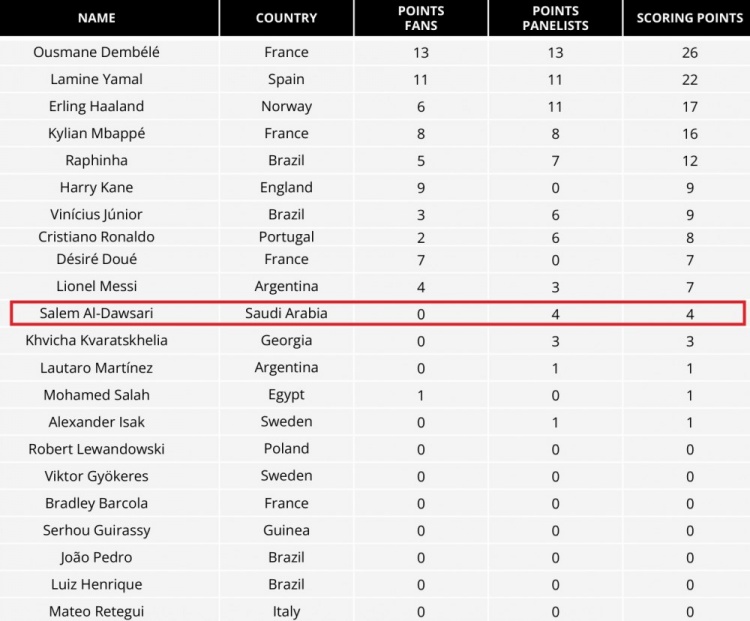The height and width of the screenshot is (621, 750).
Task: Click the Georgia country cell
Action: tap(286, 340)
